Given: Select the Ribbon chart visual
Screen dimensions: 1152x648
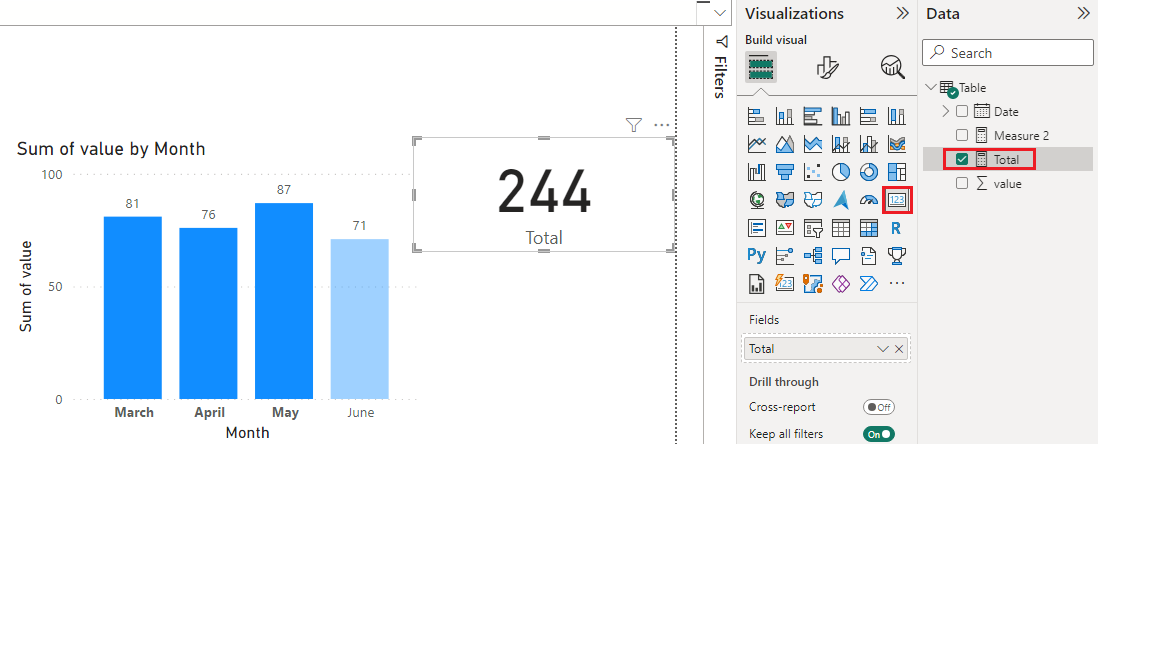Looking at the screenshot, I should click(x=896, y=144).
